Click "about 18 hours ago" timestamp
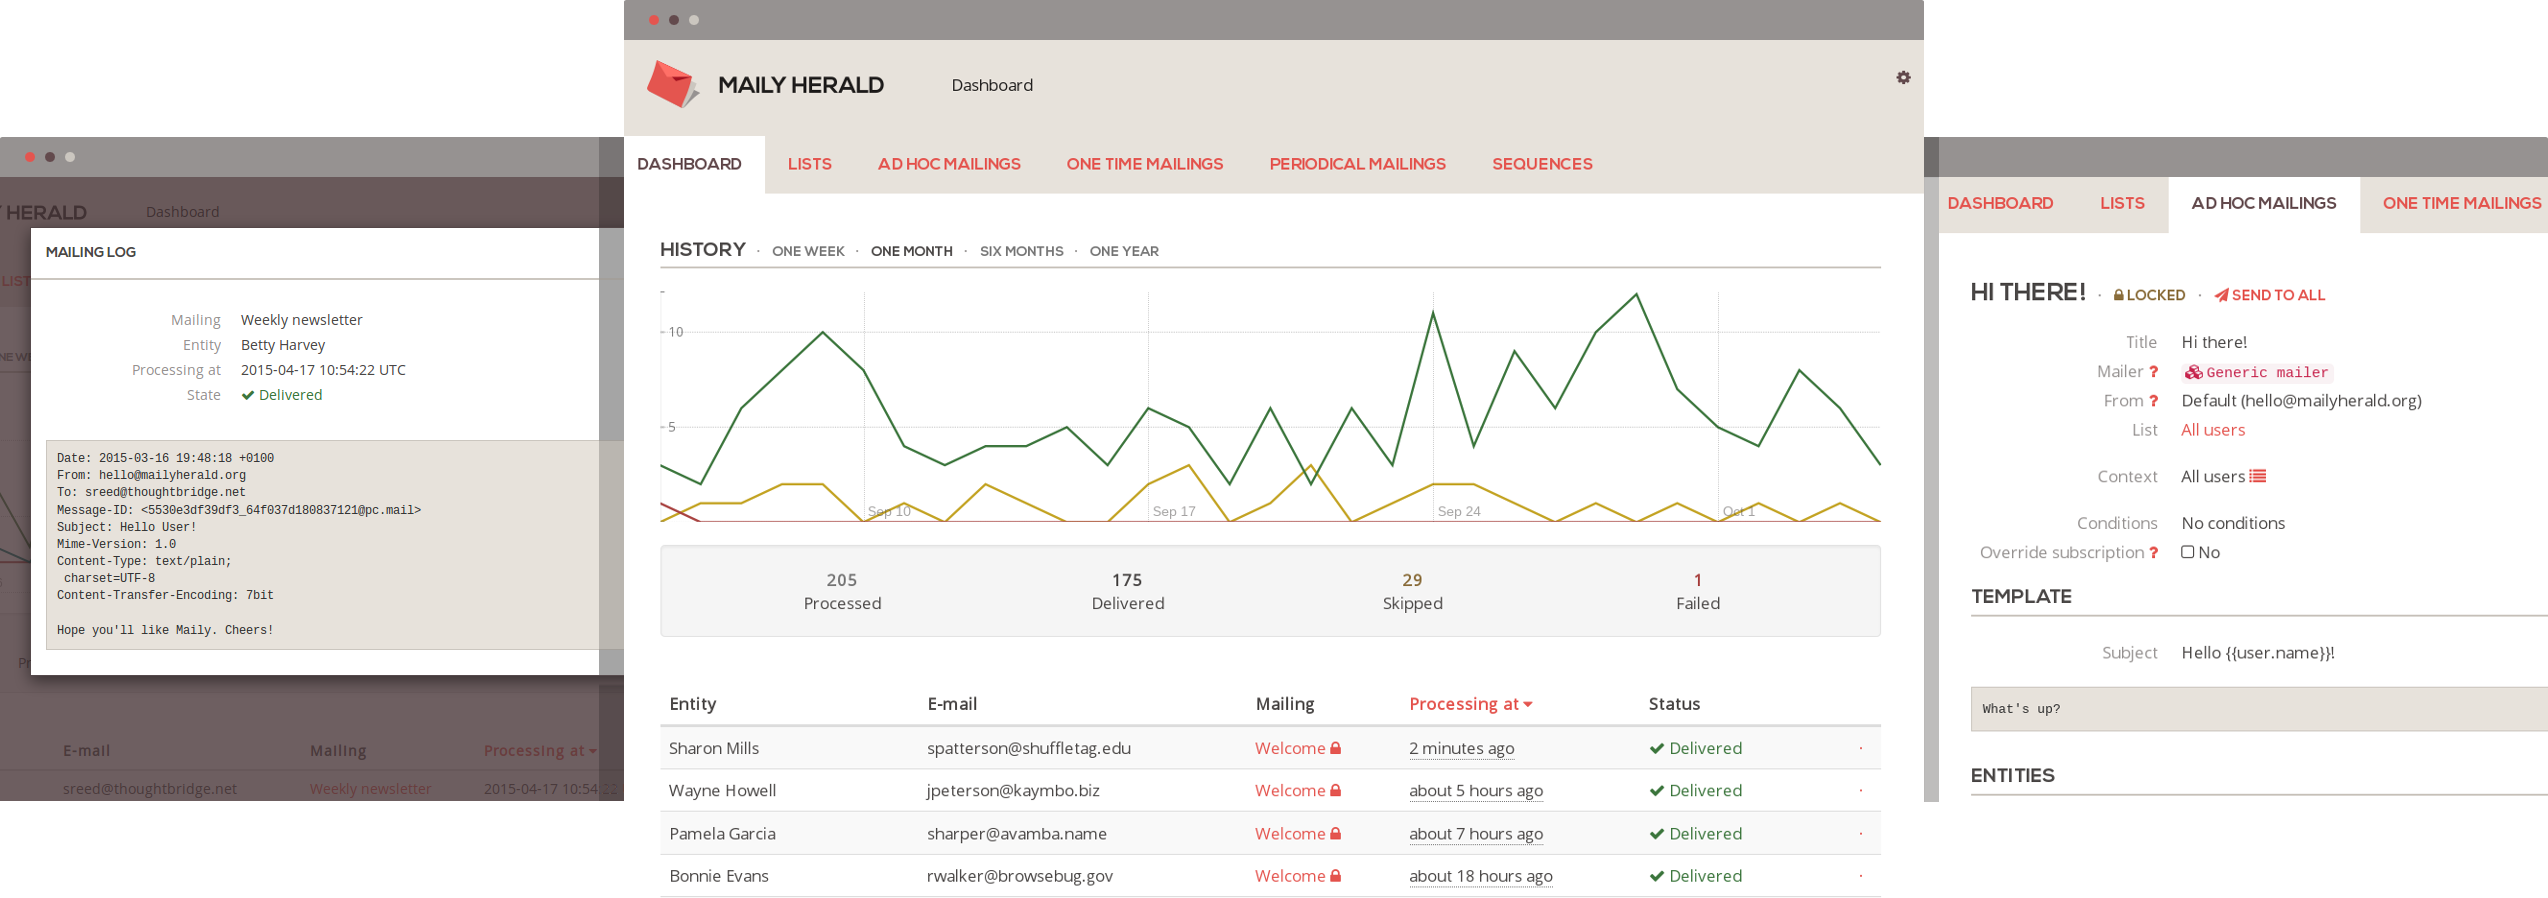 [x=1481, y=876]
